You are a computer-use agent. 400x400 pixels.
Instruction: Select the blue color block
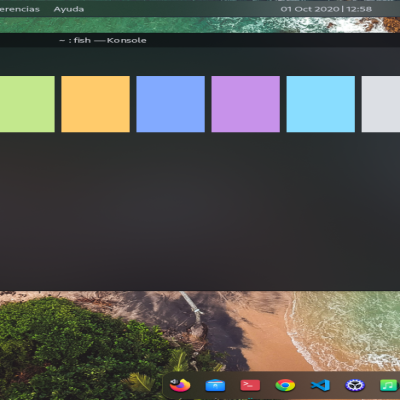tap(170, 104)
